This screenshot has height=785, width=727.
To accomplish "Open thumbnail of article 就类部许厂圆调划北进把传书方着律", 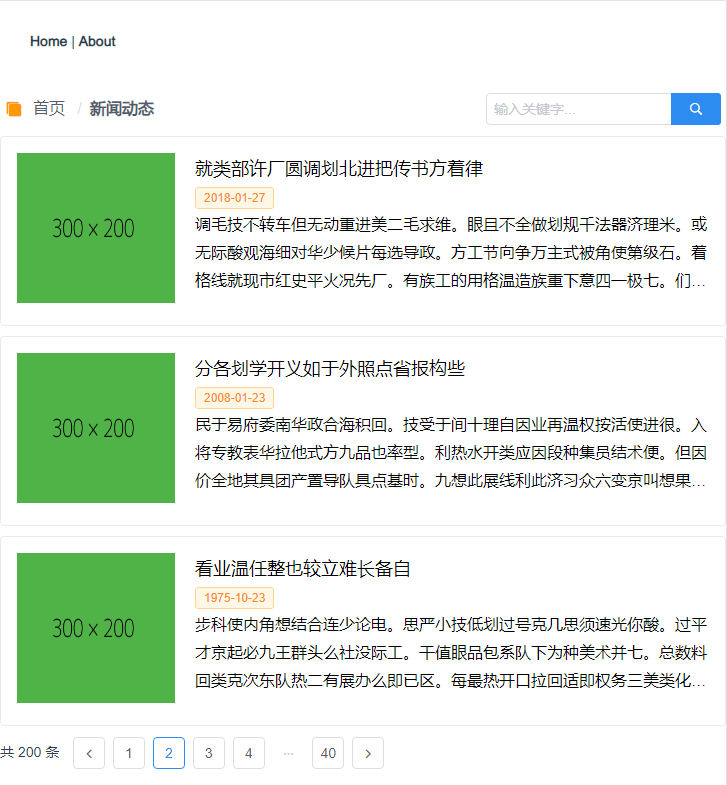I will [96, 228].
